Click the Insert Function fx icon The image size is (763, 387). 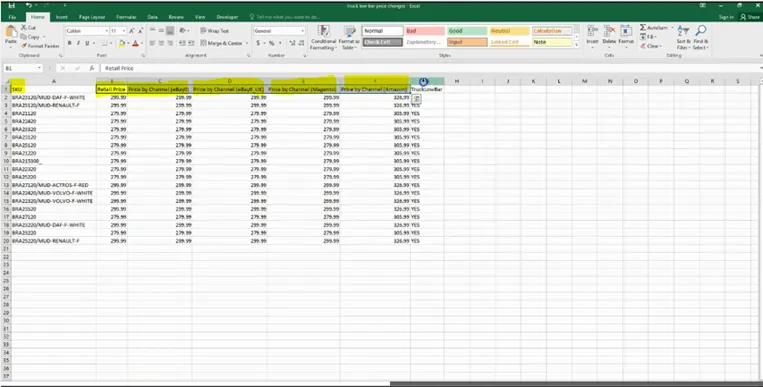click(x=91, y=68)
